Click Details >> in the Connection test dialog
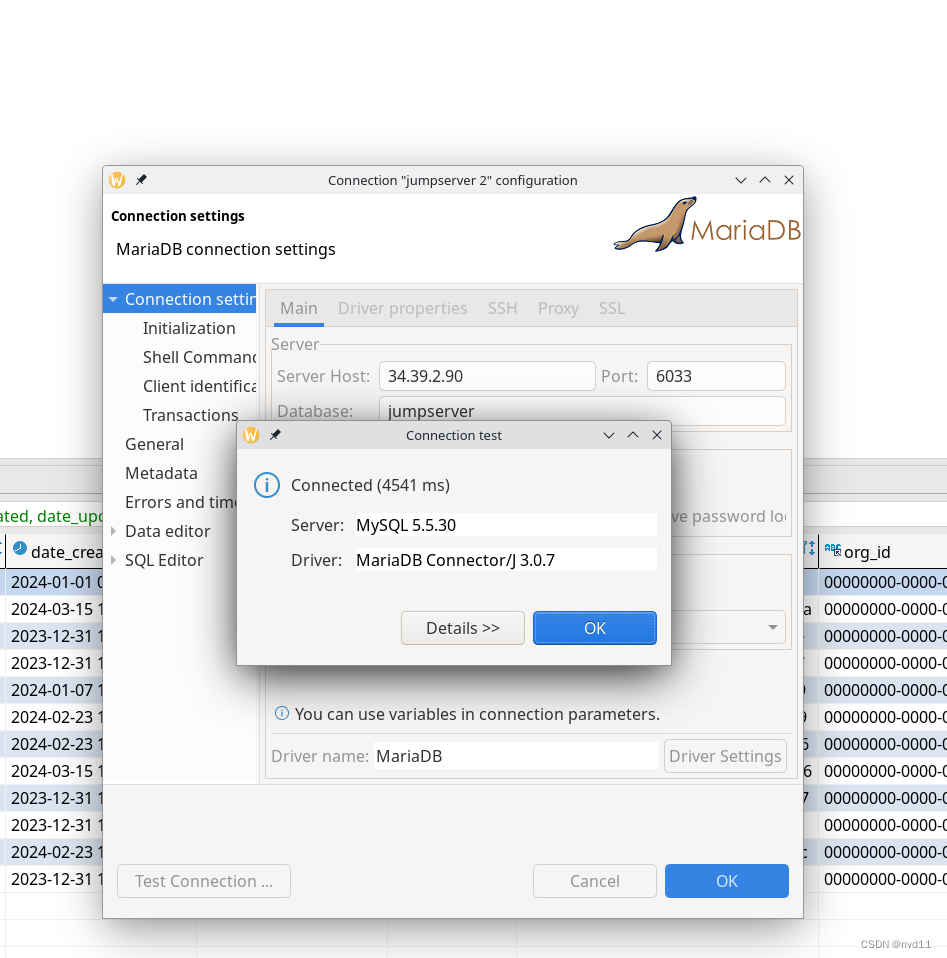 click(x=463, y=628)
